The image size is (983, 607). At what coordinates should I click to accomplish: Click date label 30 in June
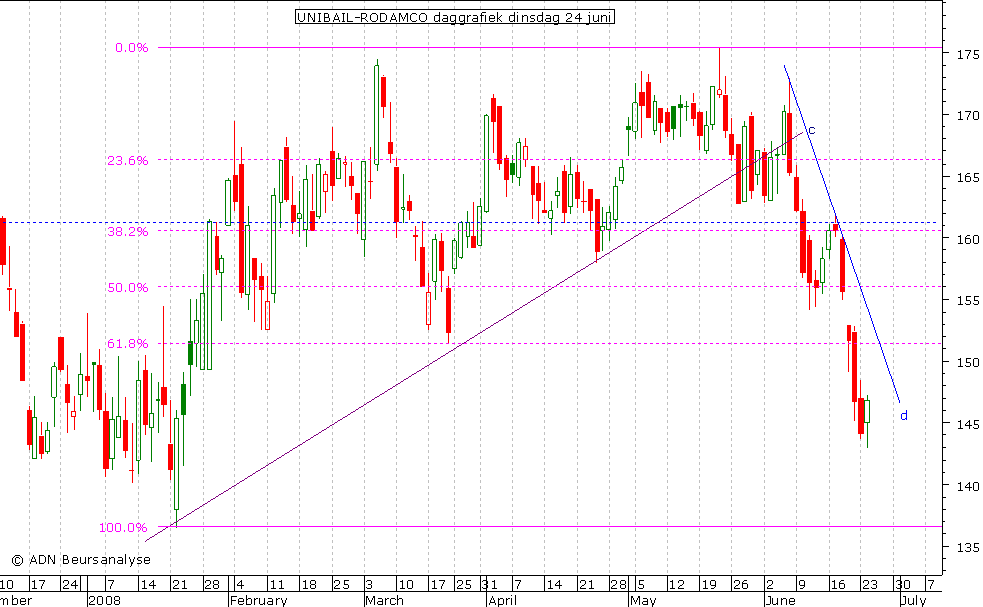point(903,585)
